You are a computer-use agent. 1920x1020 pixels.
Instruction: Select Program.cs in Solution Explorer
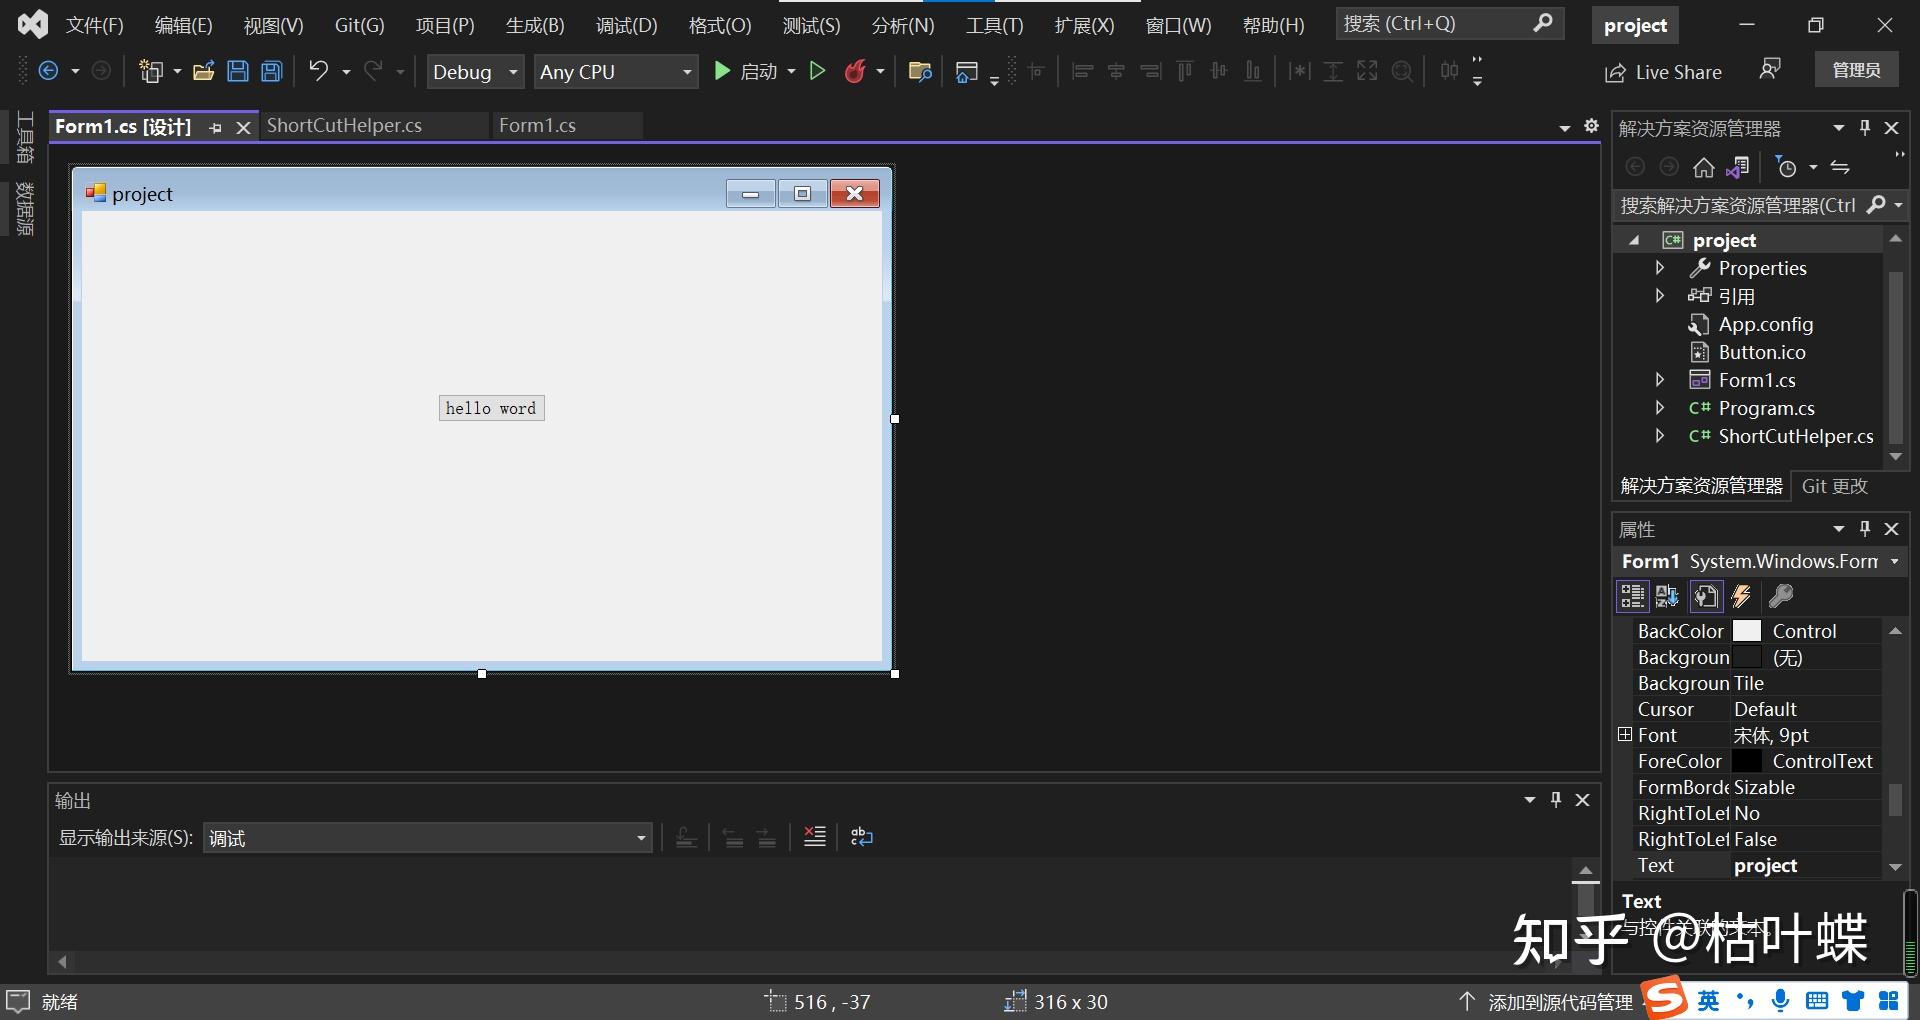pos(1766,408)
